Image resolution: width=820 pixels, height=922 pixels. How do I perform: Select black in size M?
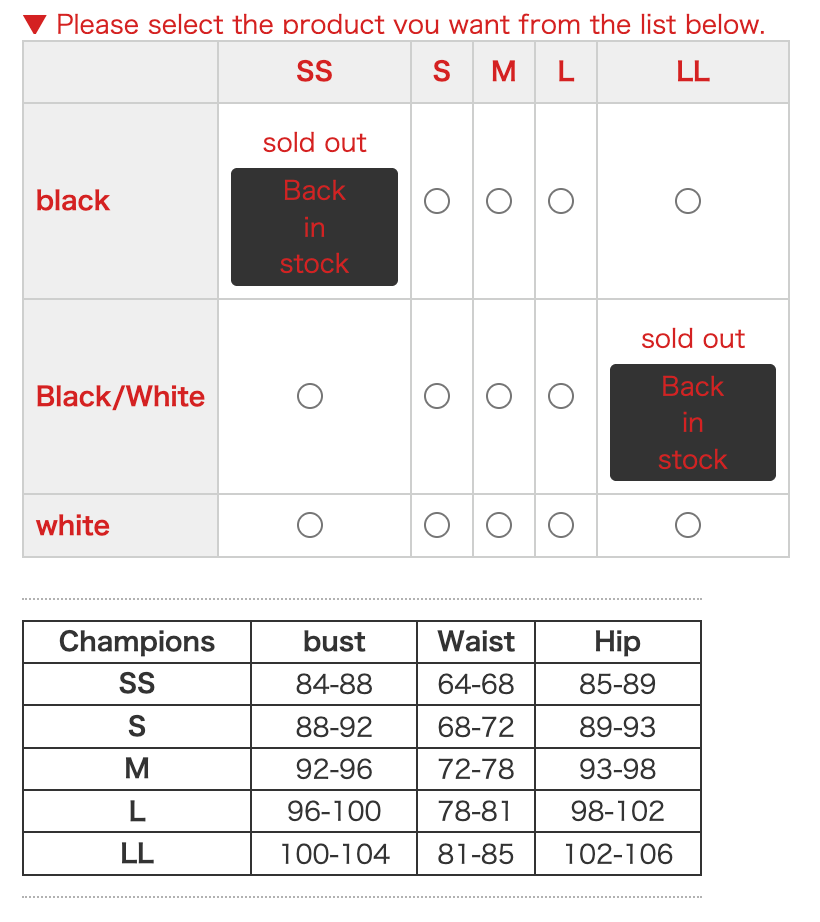499,202
